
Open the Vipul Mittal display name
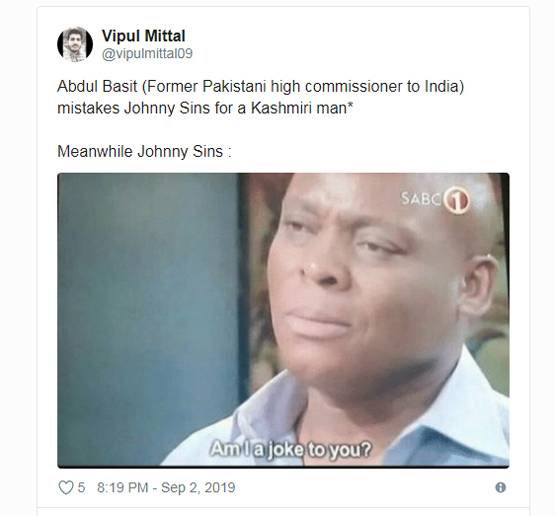143,36
